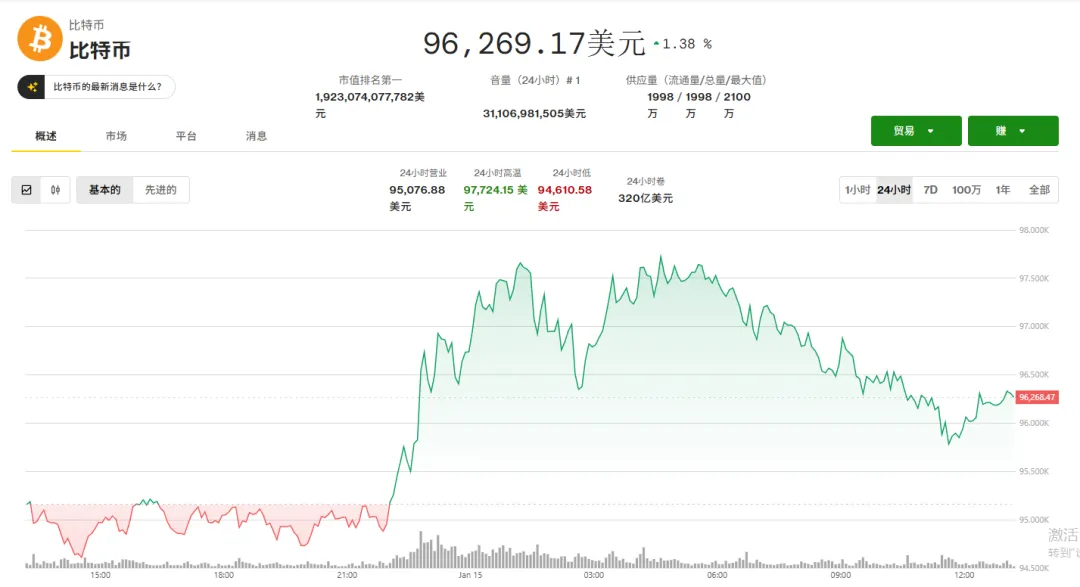
Task: Click the 市值排名第一 label
Action: coord(370,80)
